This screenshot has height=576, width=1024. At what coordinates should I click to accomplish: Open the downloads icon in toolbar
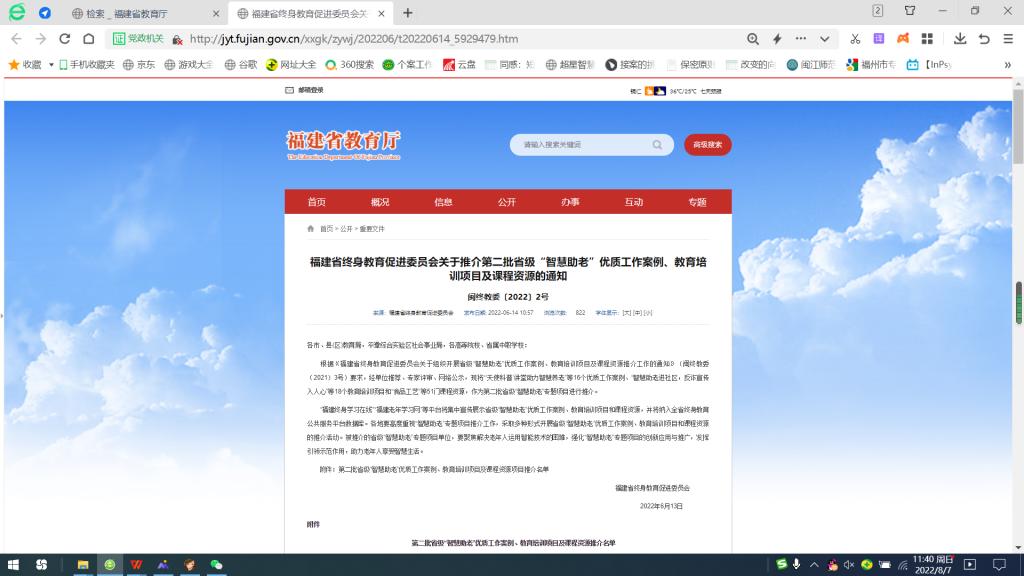960,39
